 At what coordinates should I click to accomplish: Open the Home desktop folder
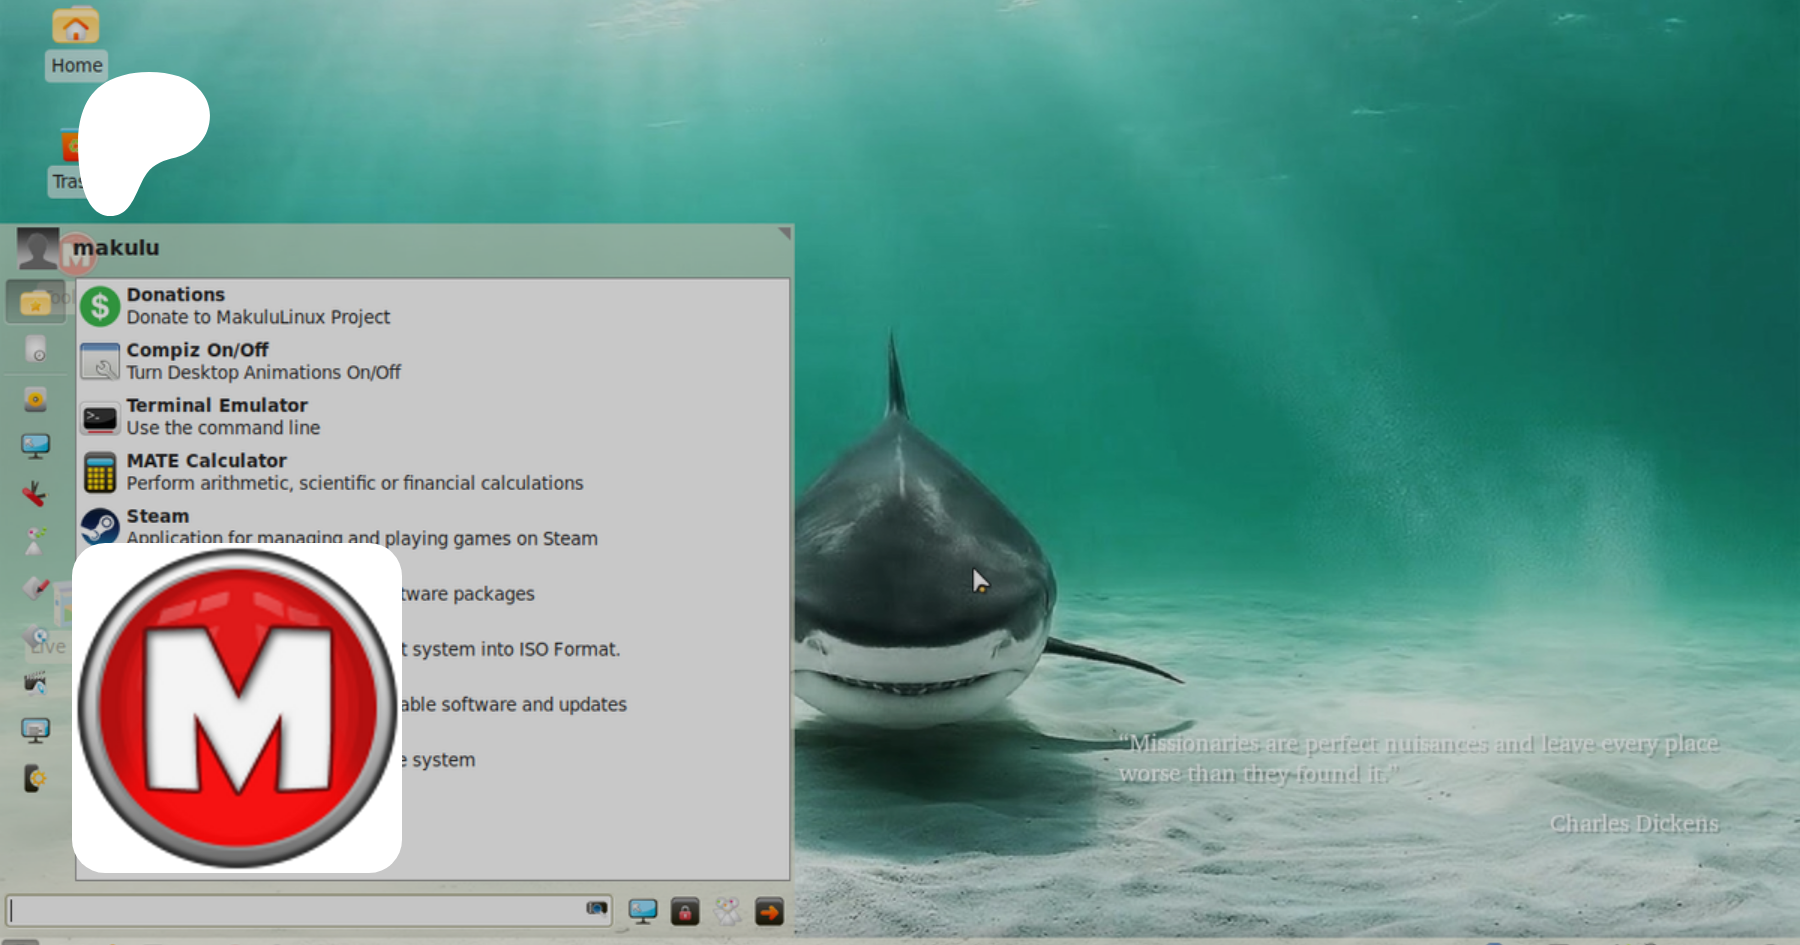click(76, 41)
